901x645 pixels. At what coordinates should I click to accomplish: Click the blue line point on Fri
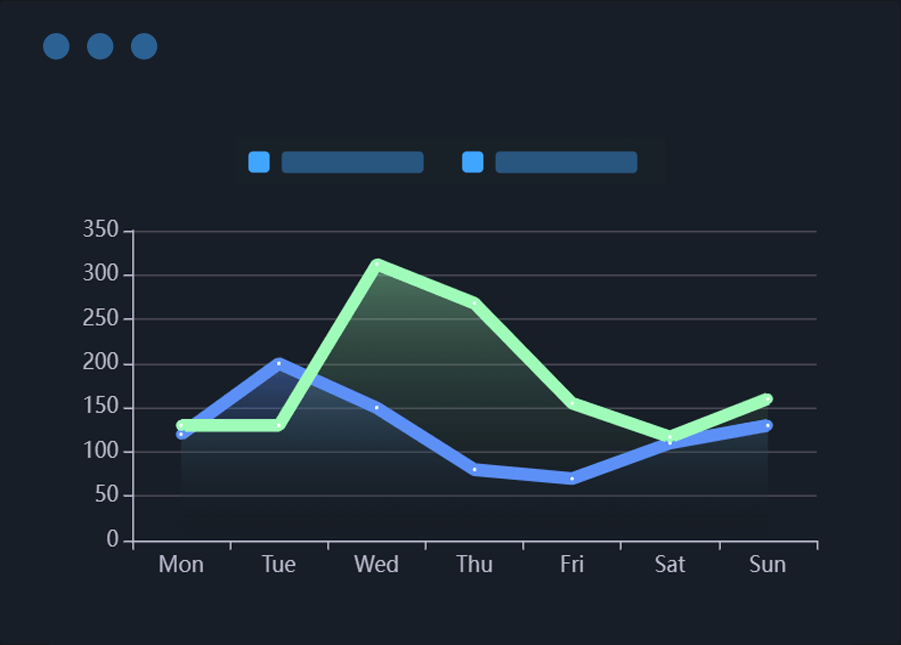(572, 478)
